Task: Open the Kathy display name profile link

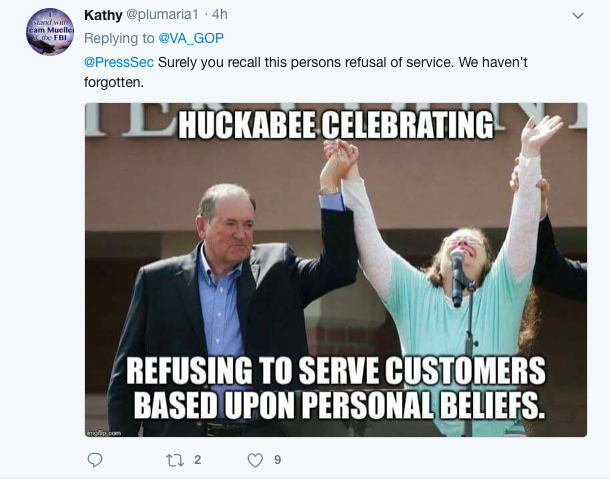Action: [x=103, y=15]
